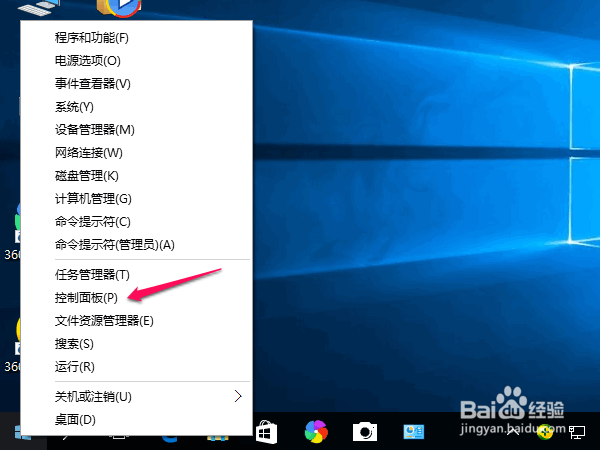The height and width of the screenshot is (450, 600).
Task: Launch 任务管理器(T)
Action: tap(136, 275)
